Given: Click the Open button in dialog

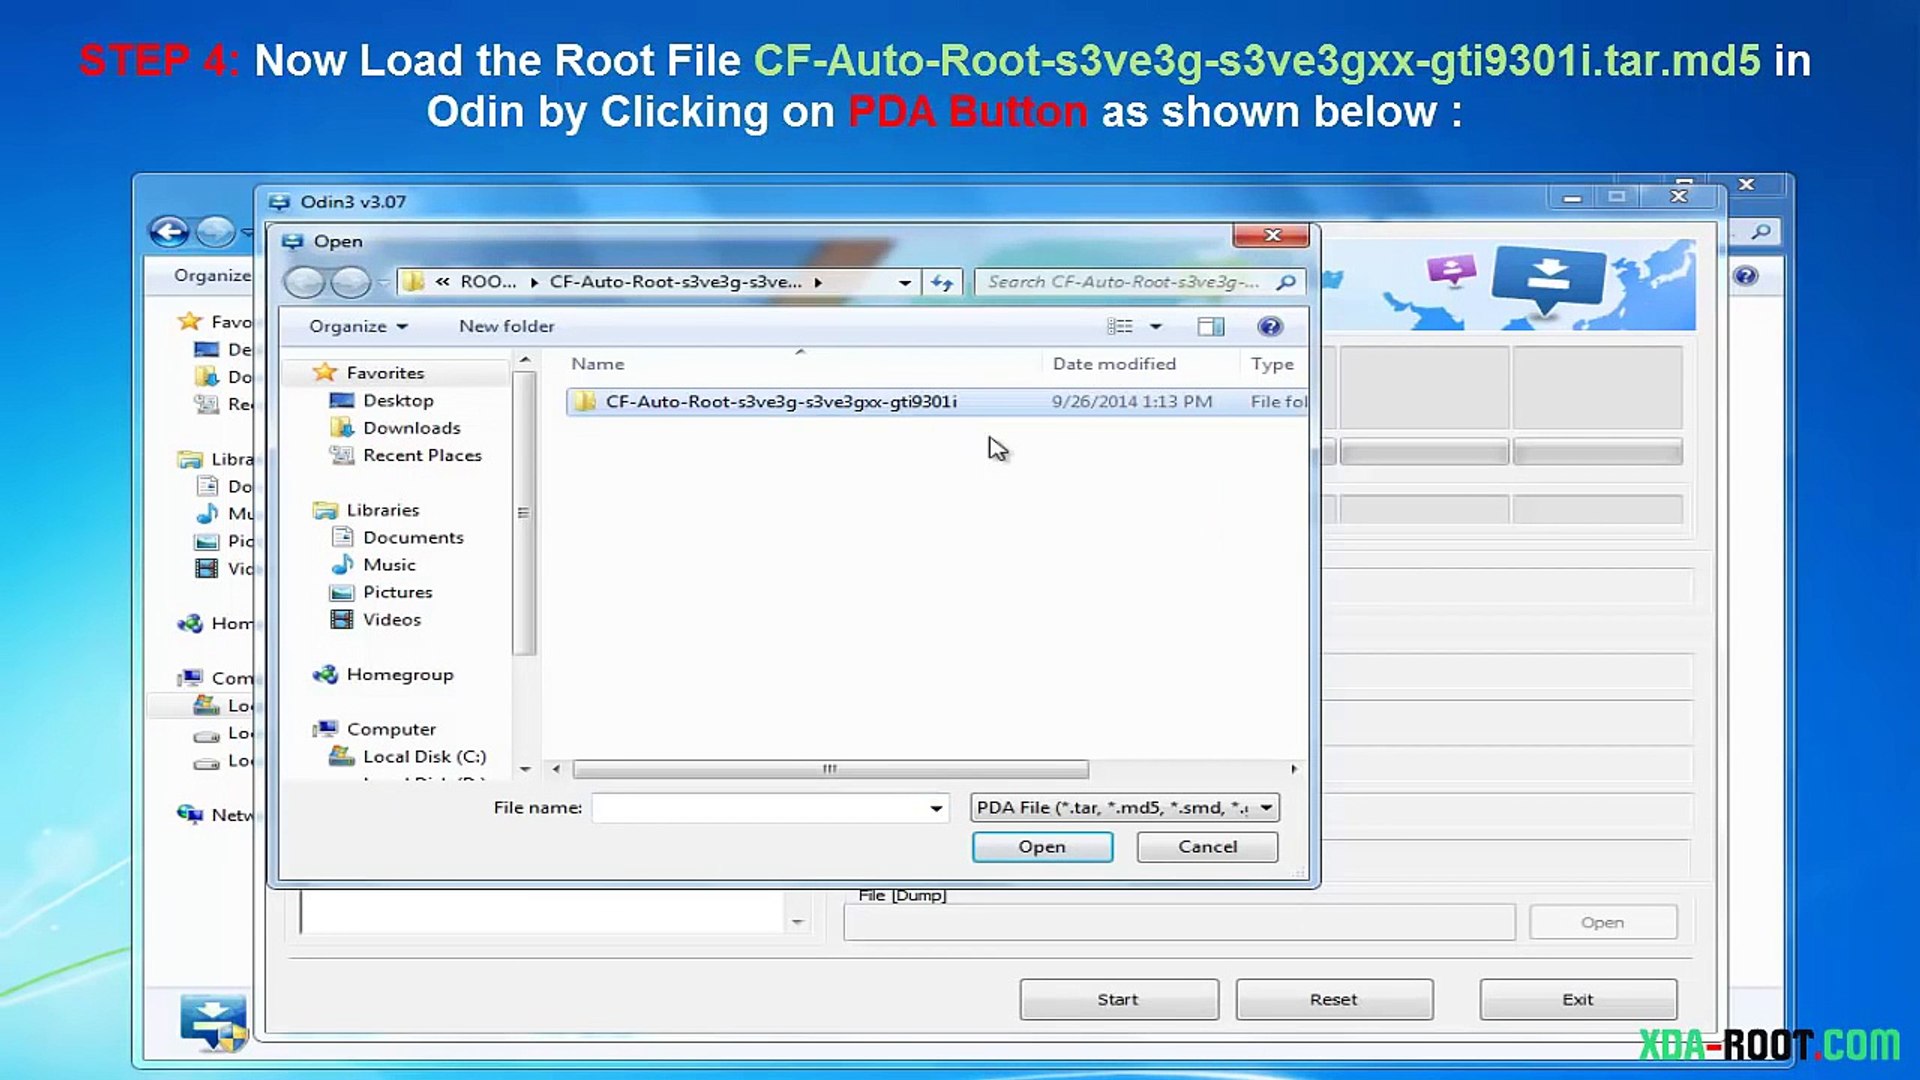Looking at the screenshot, I should [1042, 847].
